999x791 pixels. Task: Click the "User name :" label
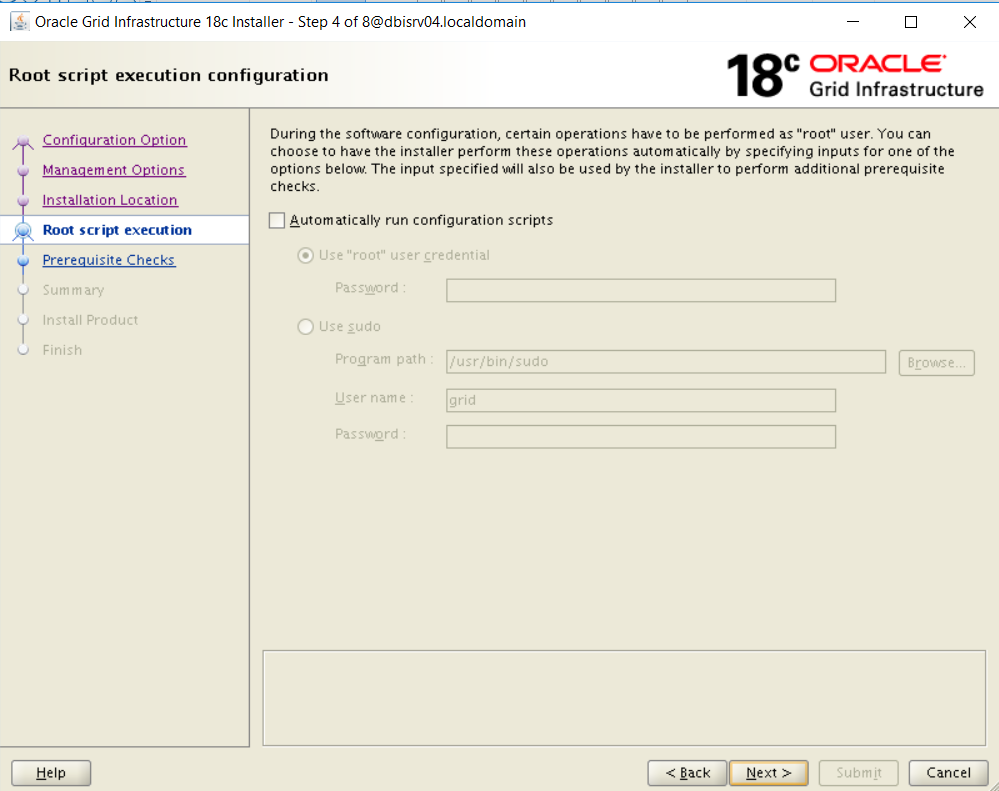[375, 398]
